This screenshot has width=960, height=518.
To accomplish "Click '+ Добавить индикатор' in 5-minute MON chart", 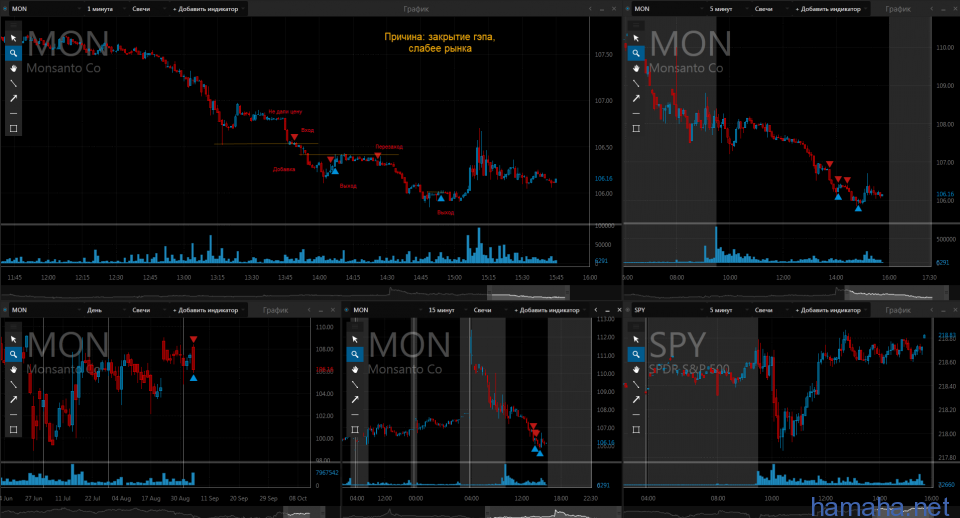I will [x=831, y=9].
